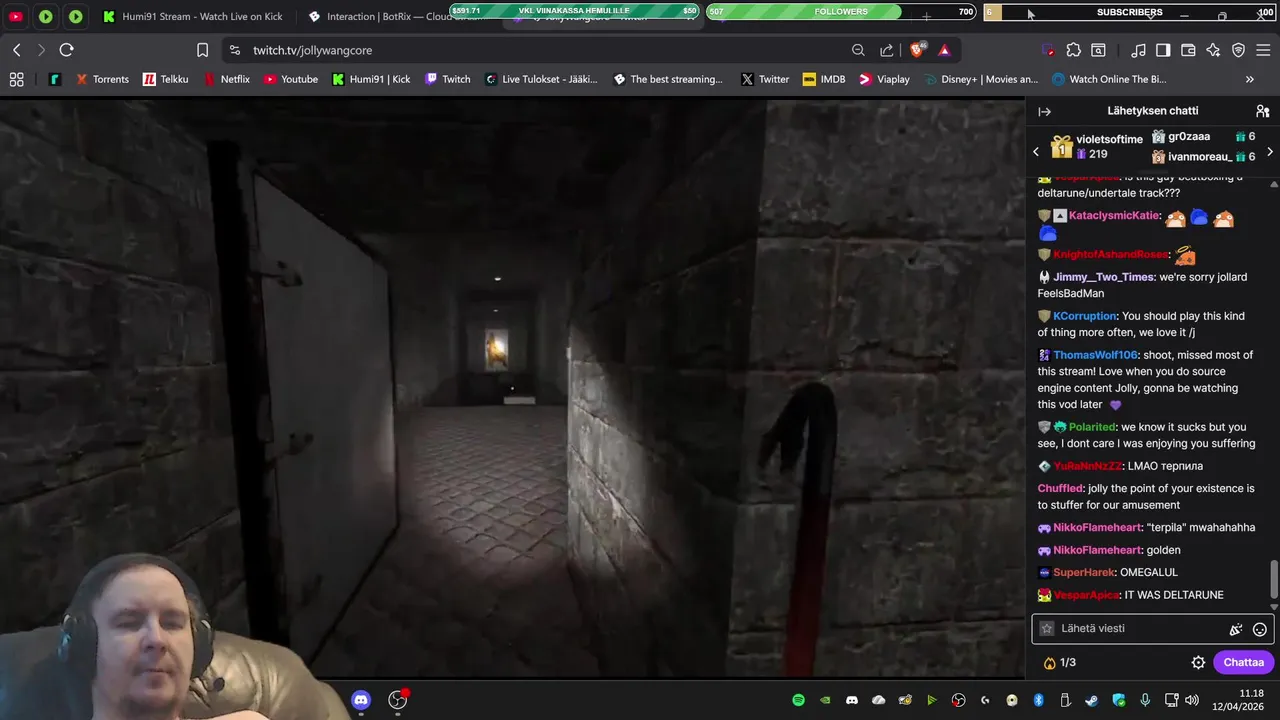Open the pinned YouTube tab
Image resolution: width=1280 pixels, height=720 pixels.
coord(16,16)
